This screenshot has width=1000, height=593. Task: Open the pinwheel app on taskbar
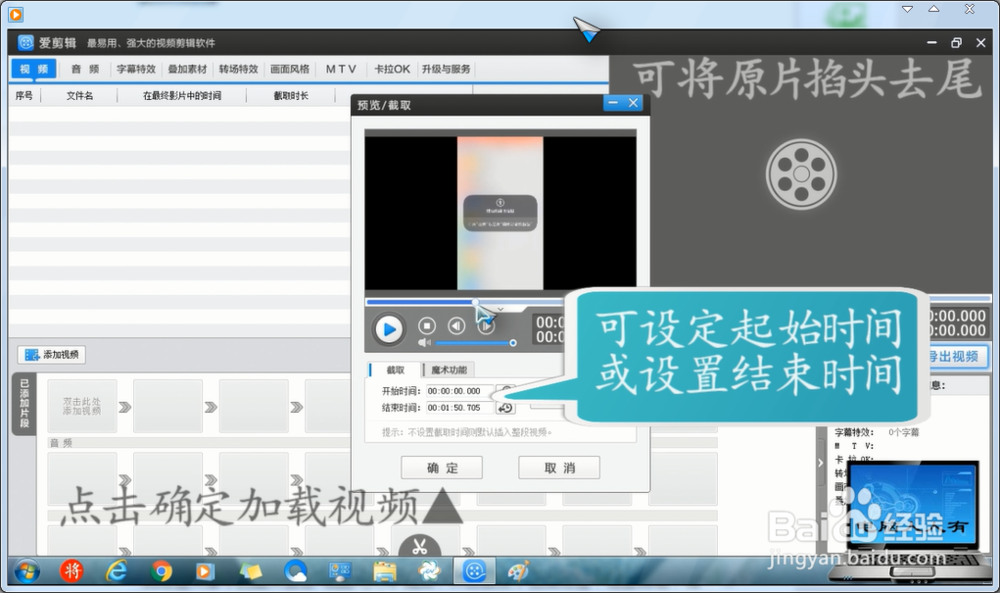tap(429, 571)
